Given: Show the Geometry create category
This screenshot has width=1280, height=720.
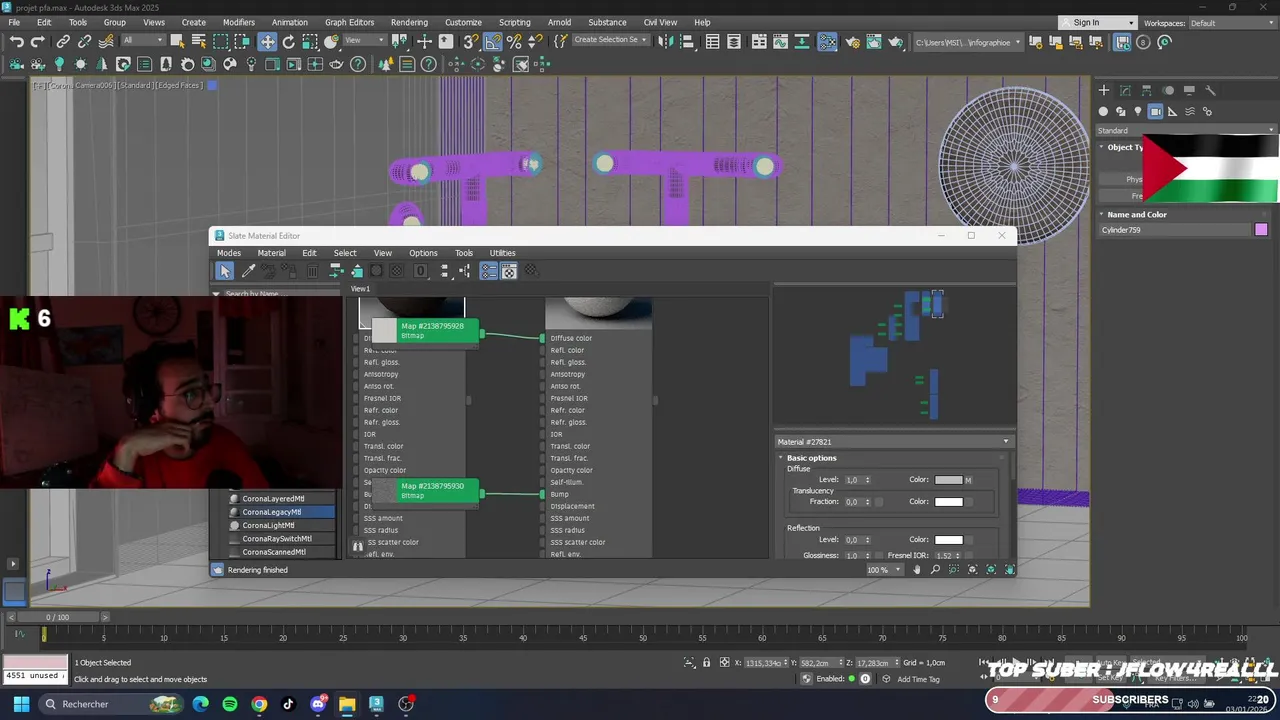Looking at the screenshot, I should pyautogui.click(x=1103, y=112).
